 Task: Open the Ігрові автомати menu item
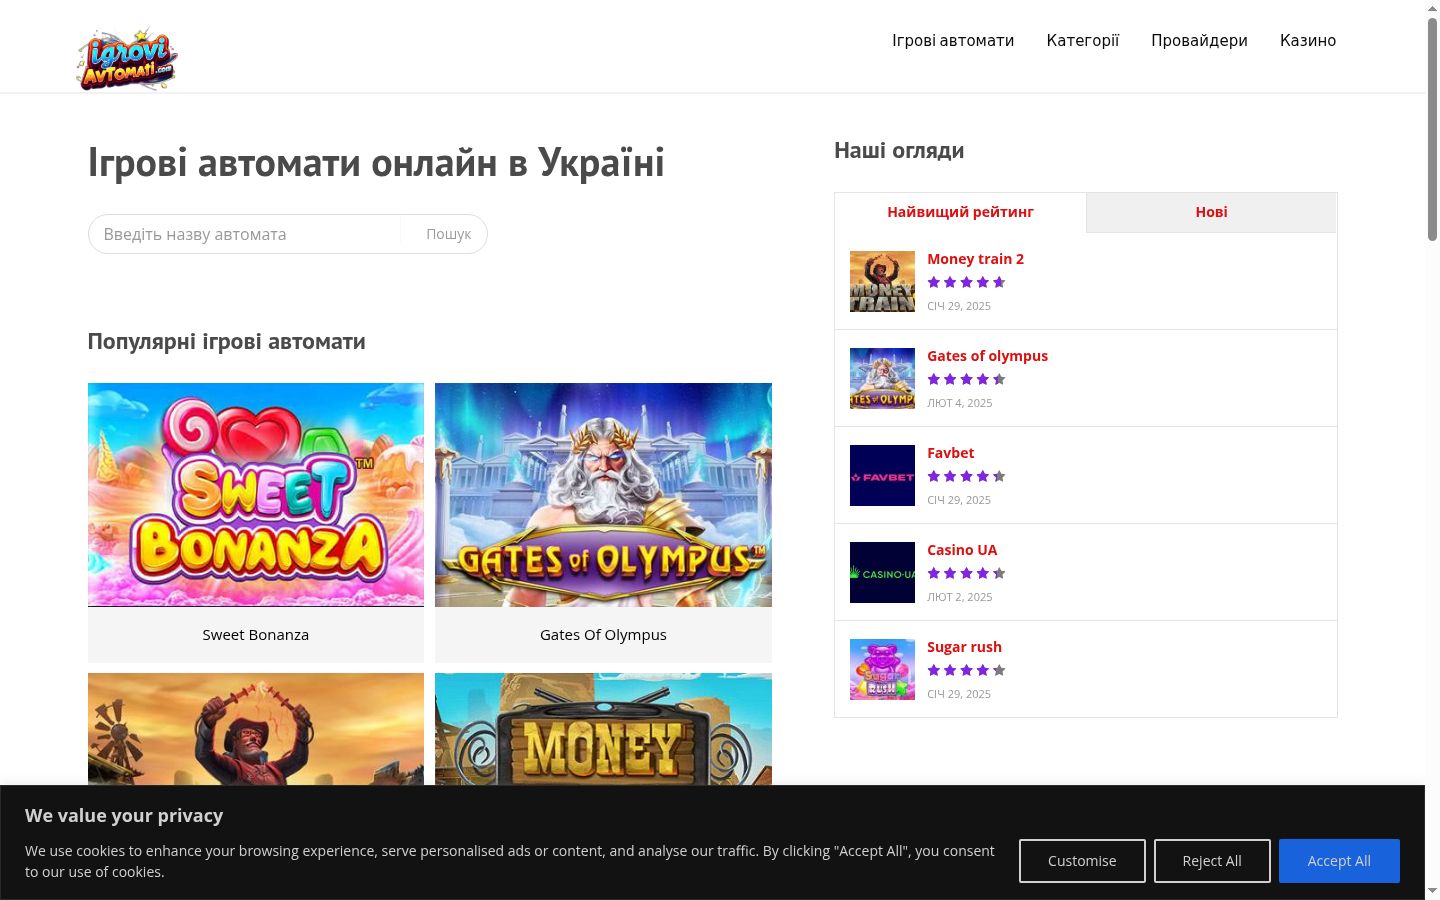pos(953,40)
